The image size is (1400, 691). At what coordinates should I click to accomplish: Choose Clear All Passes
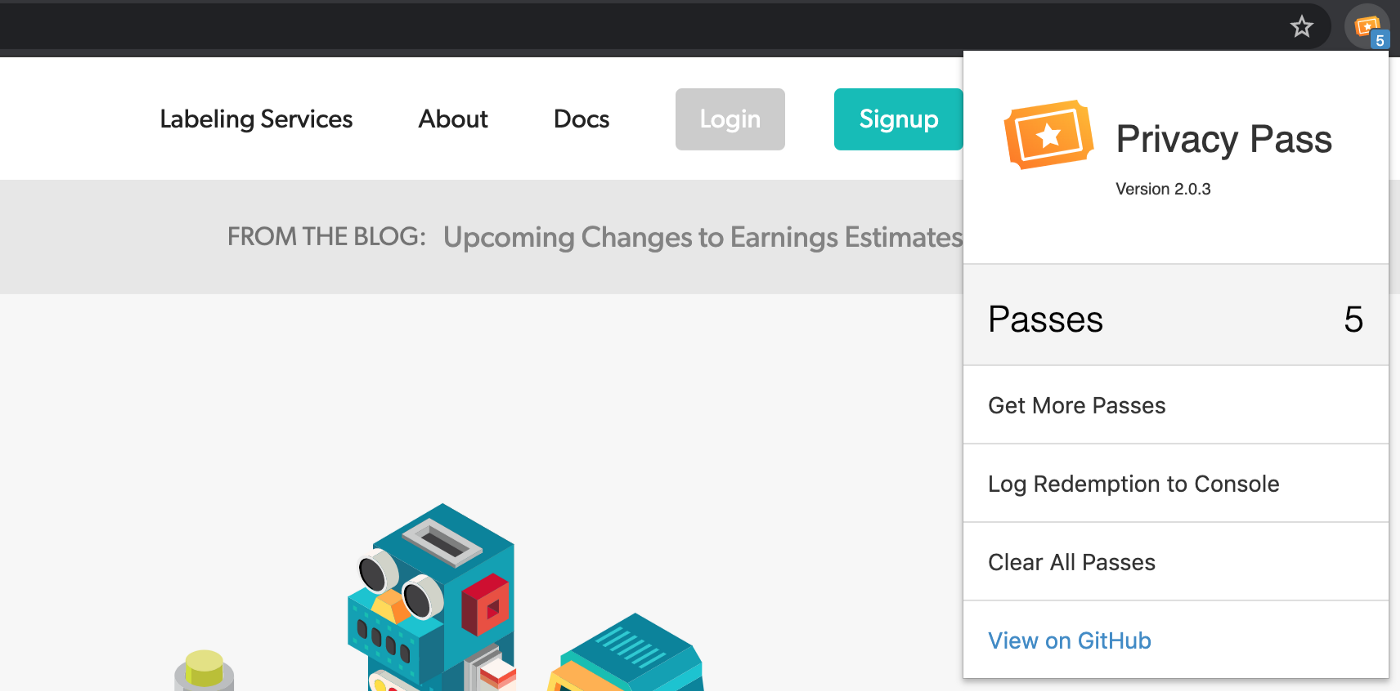1071,561
